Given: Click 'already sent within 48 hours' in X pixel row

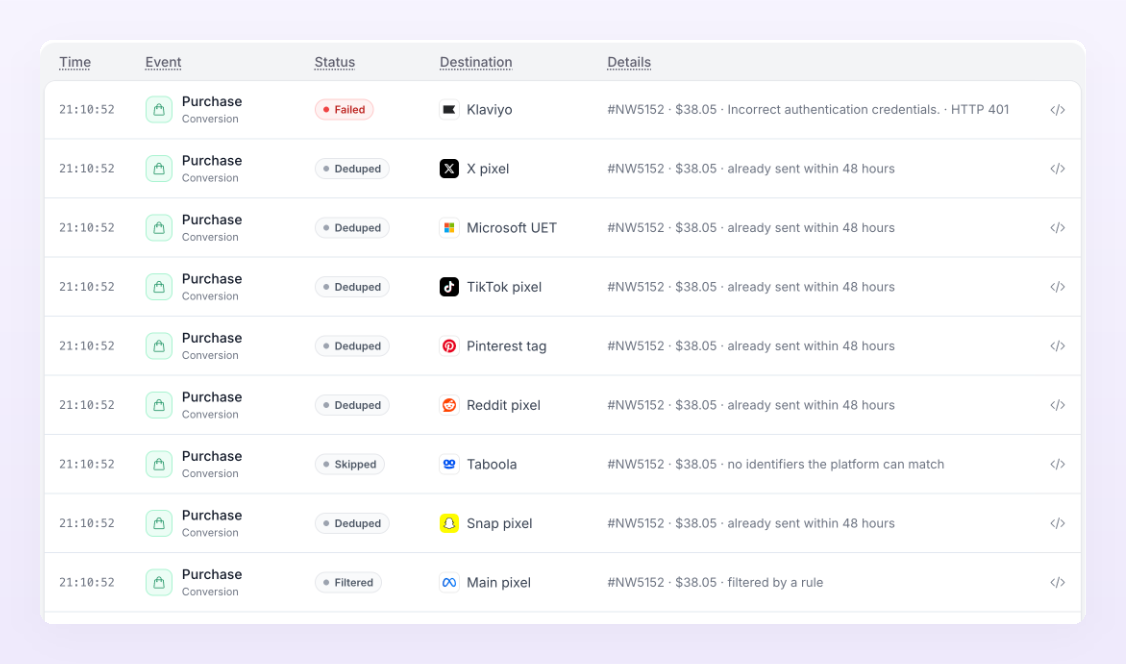Looking at the screenshot, I should tap(811, 169).
